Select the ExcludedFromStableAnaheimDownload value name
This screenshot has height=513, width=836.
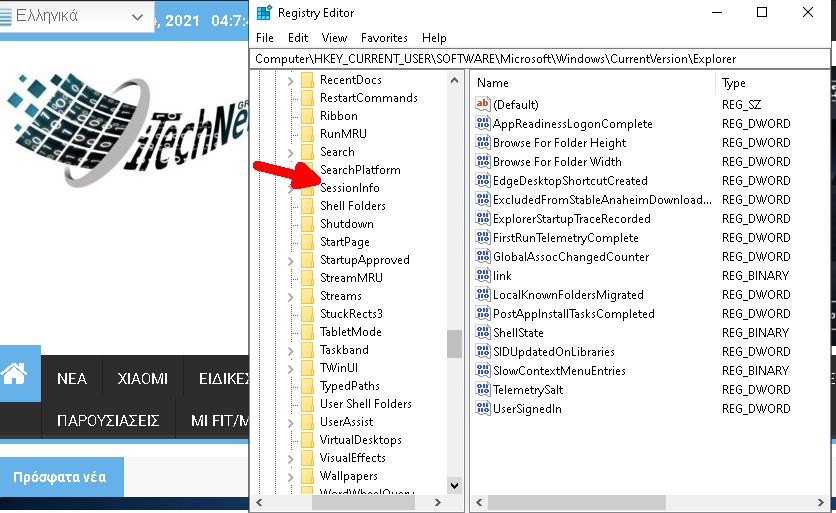tap(602, 199)
